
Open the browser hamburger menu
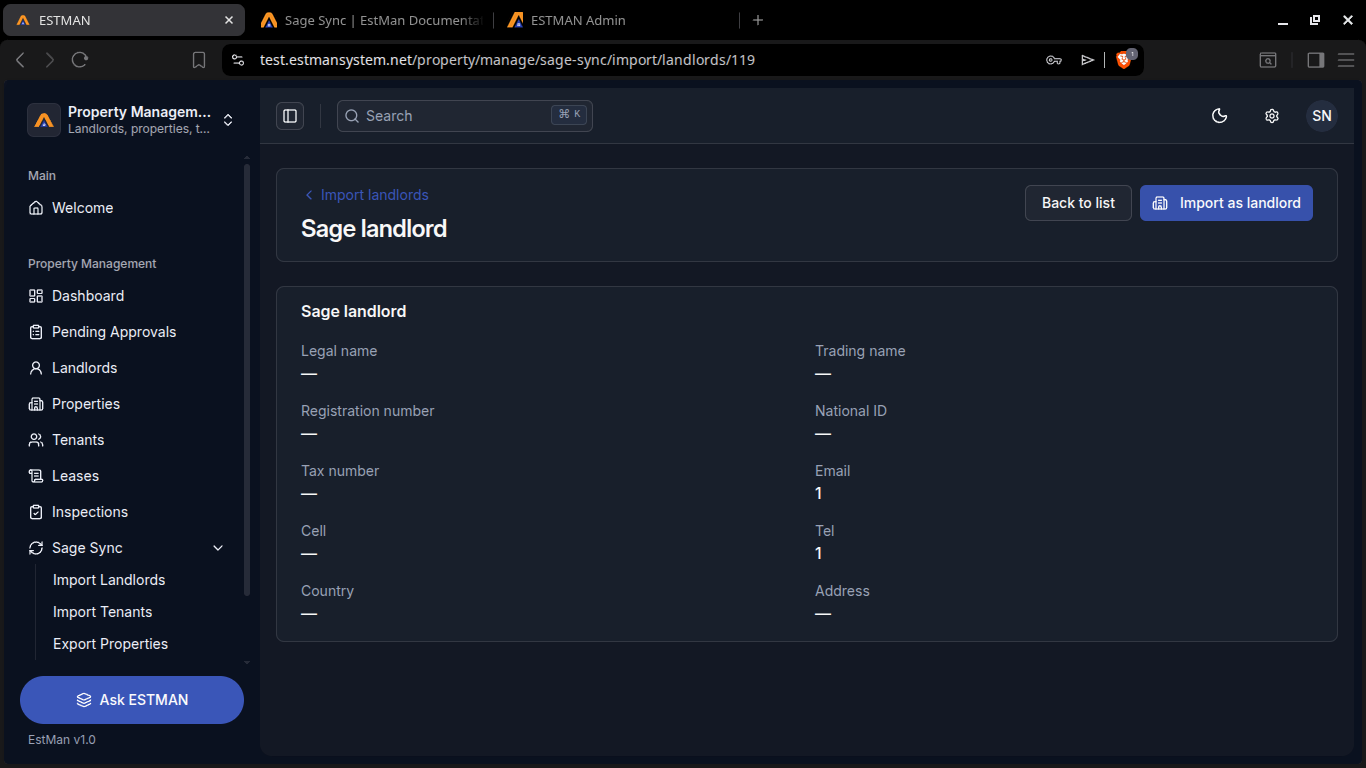(x=1346, y=60)
